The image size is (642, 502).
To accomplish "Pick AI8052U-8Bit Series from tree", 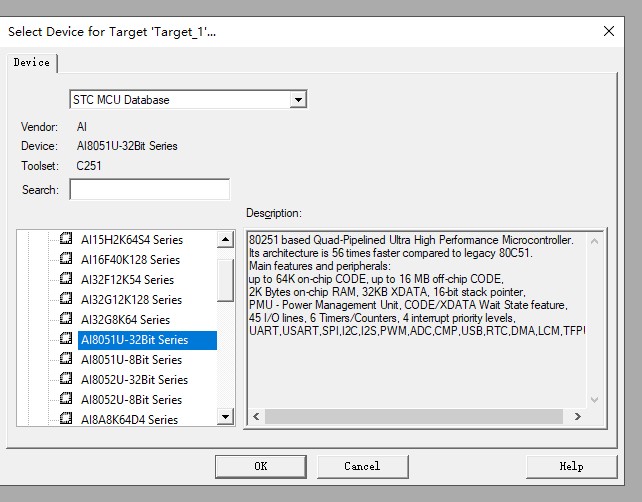I will point(131,400).
